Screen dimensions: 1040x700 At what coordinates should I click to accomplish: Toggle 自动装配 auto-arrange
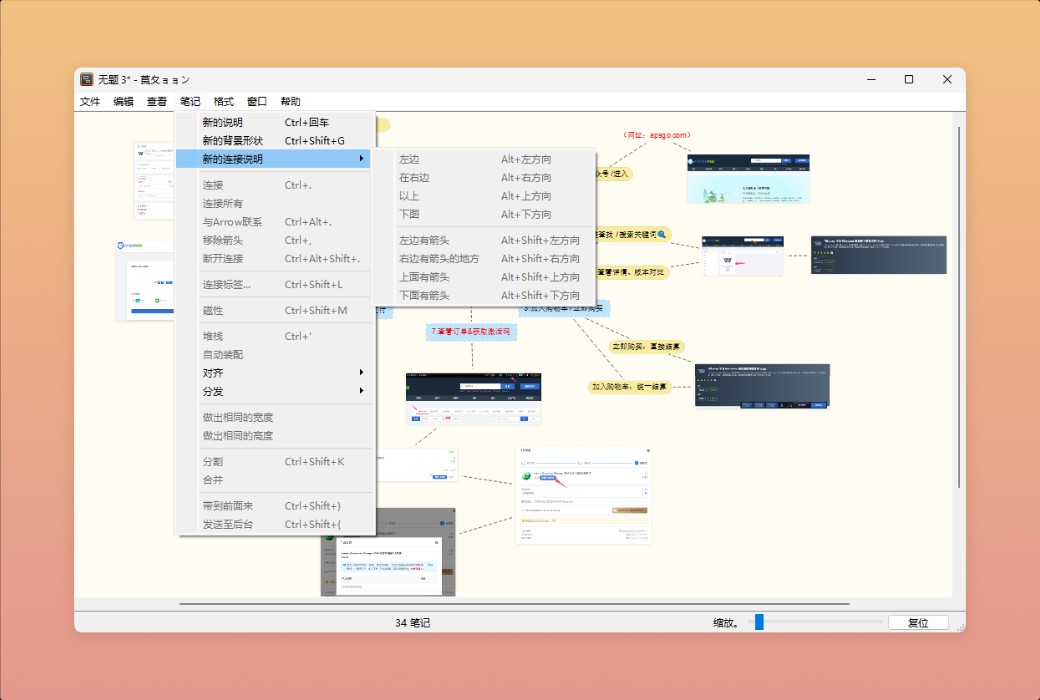(x=220, y=353)
